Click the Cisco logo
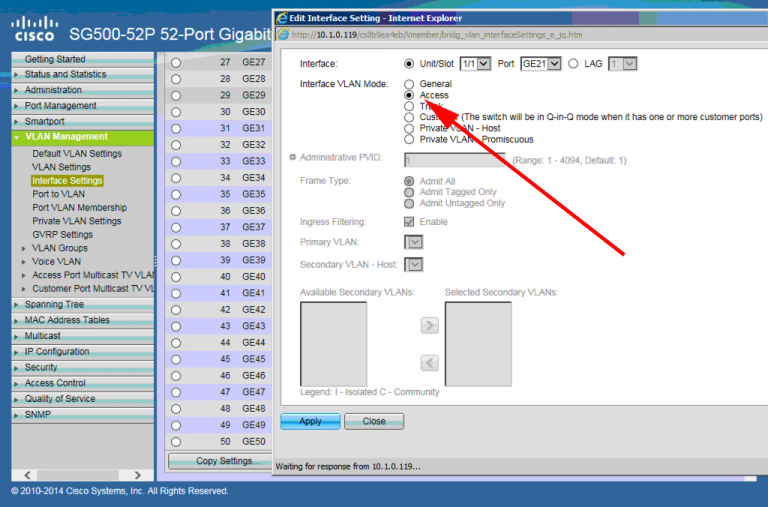The image size is (768, 507). point(34,29)
